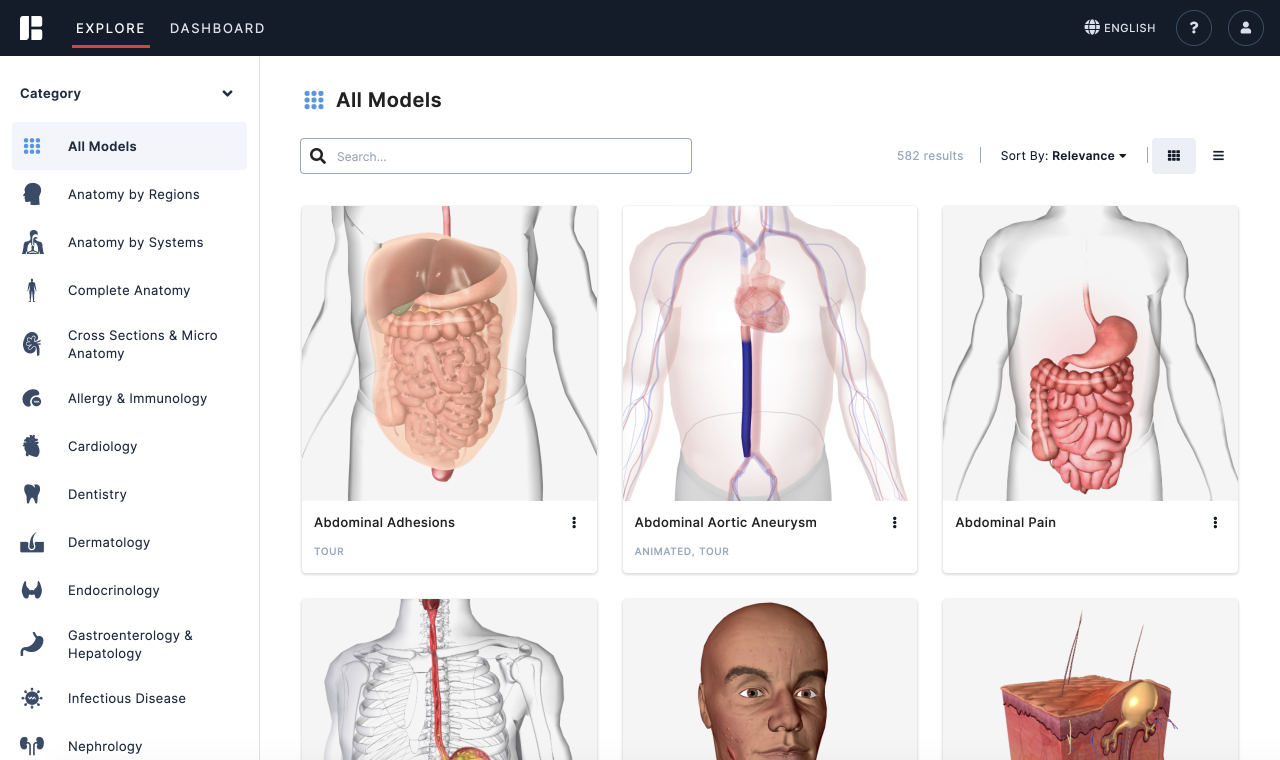Click the Nephrology kidneys icon
This screenshot has width=1280, height=760.
[32, 746]
